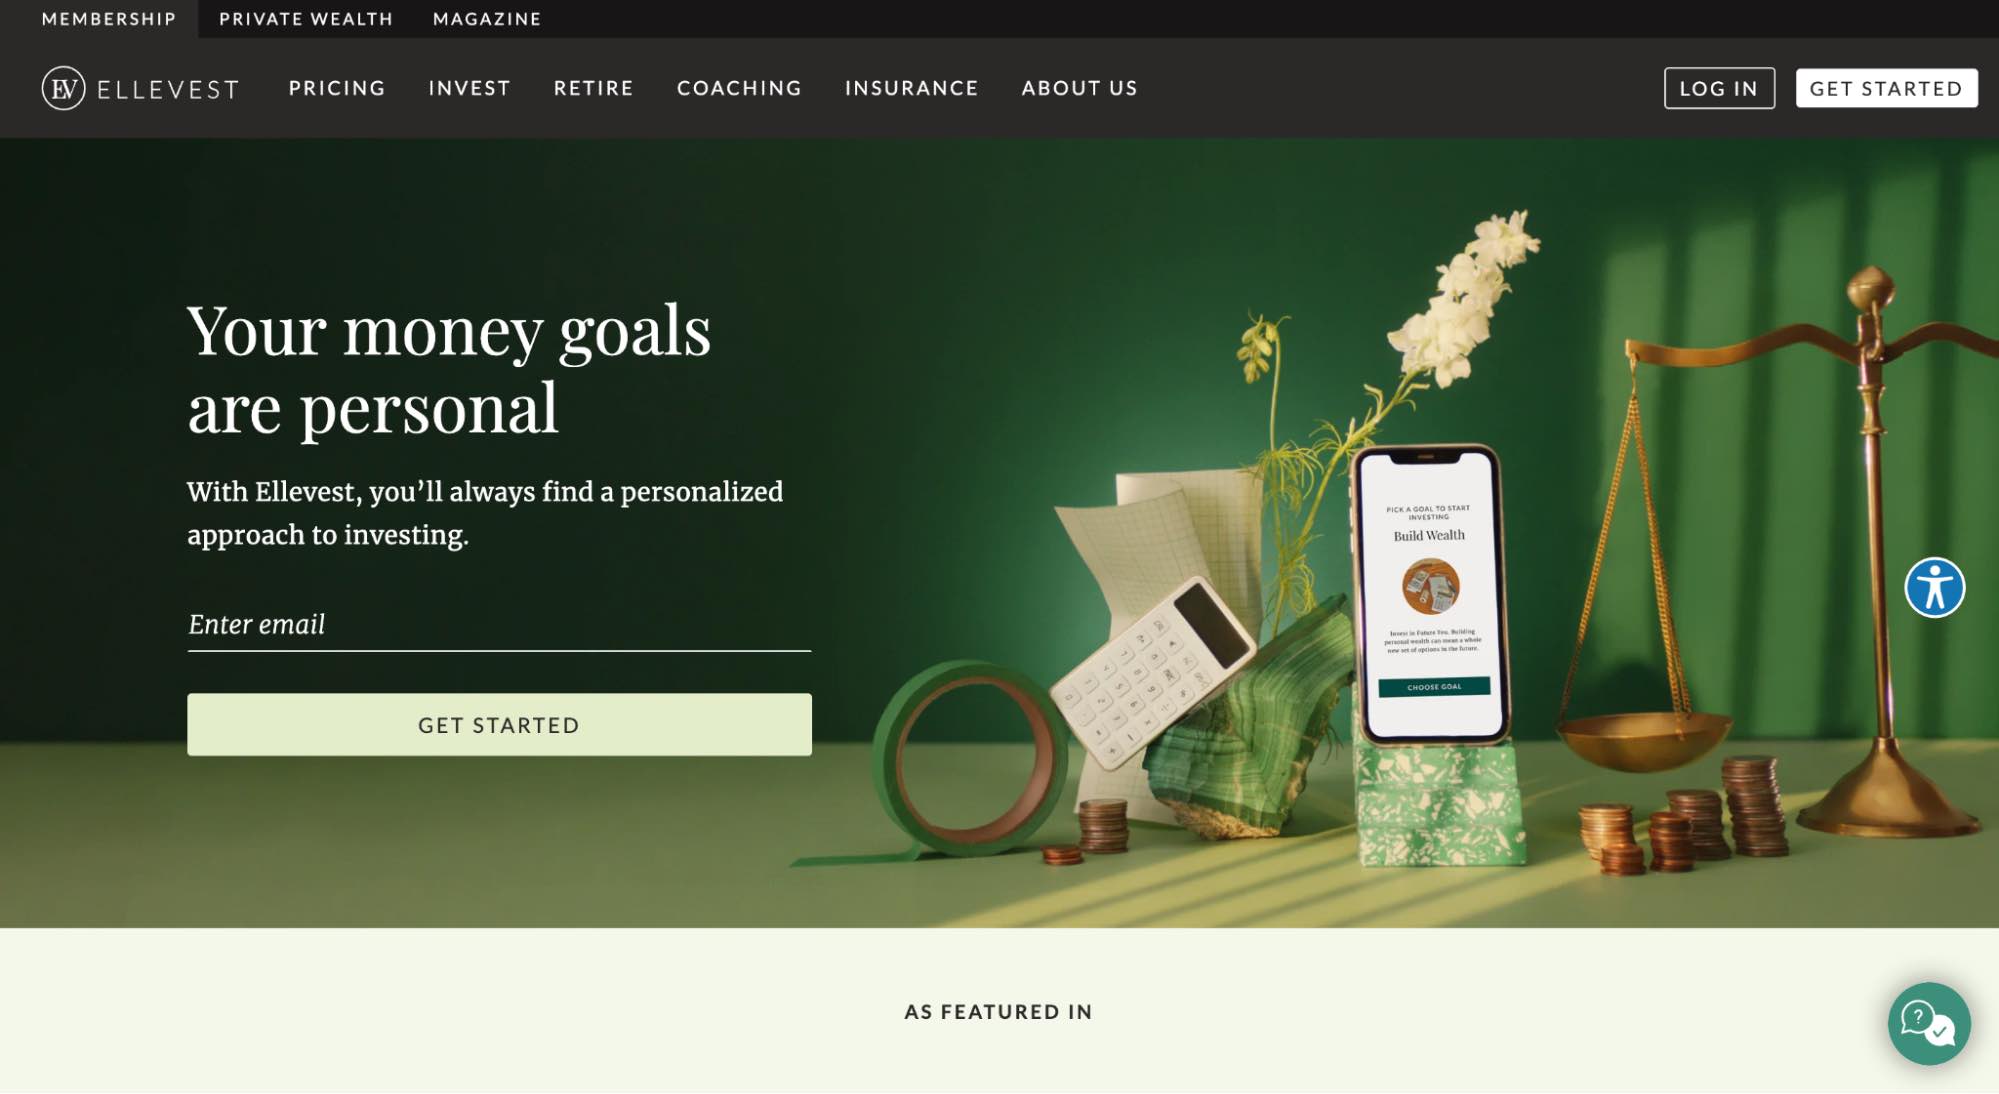Screen dimensions: 1999x1094
Task: Open the human figure accessibility icon
Action: pyautogui.click(x=1936, y=586)
